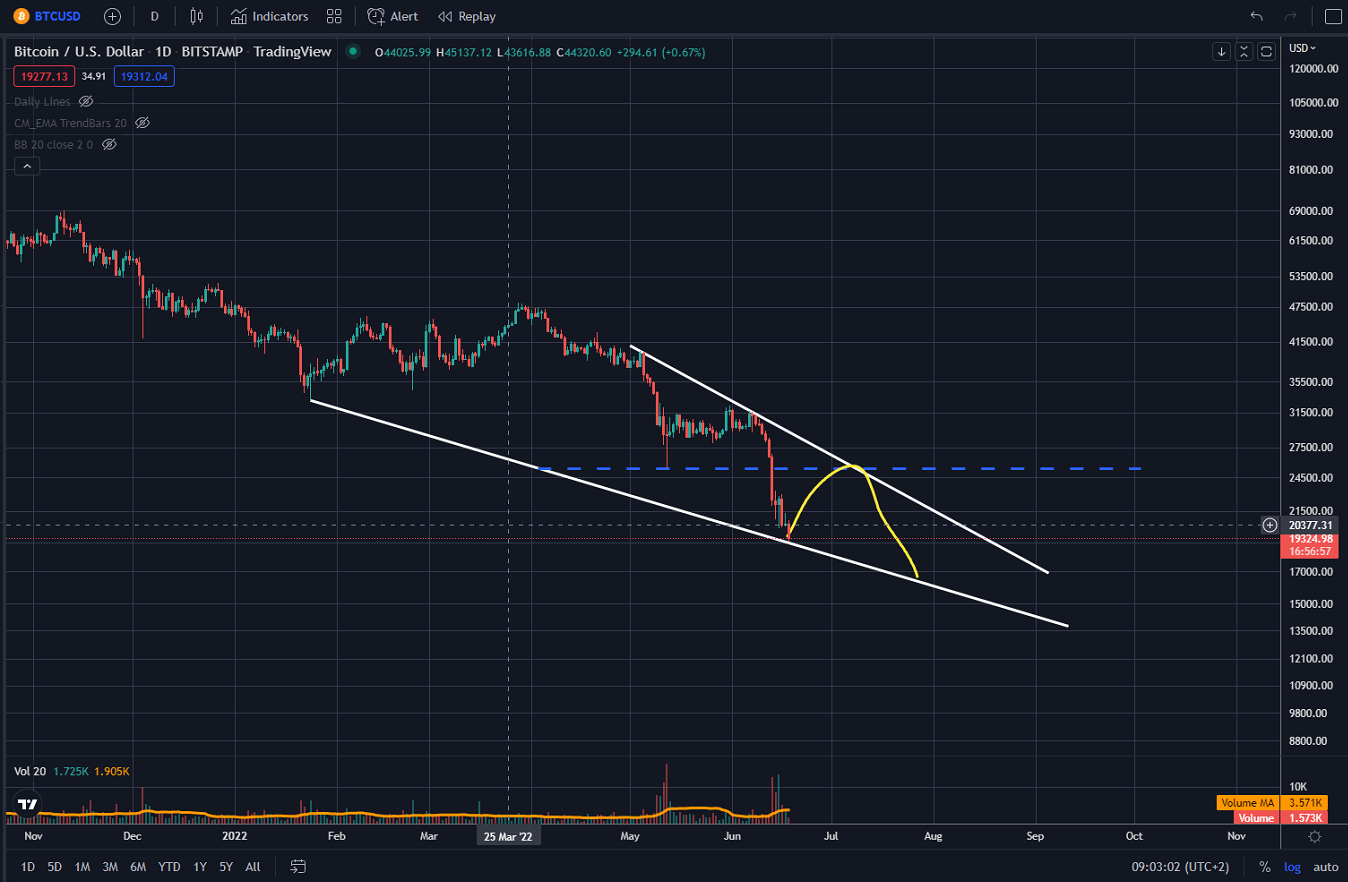Open the Indicators dialog

tap(269, 16)
